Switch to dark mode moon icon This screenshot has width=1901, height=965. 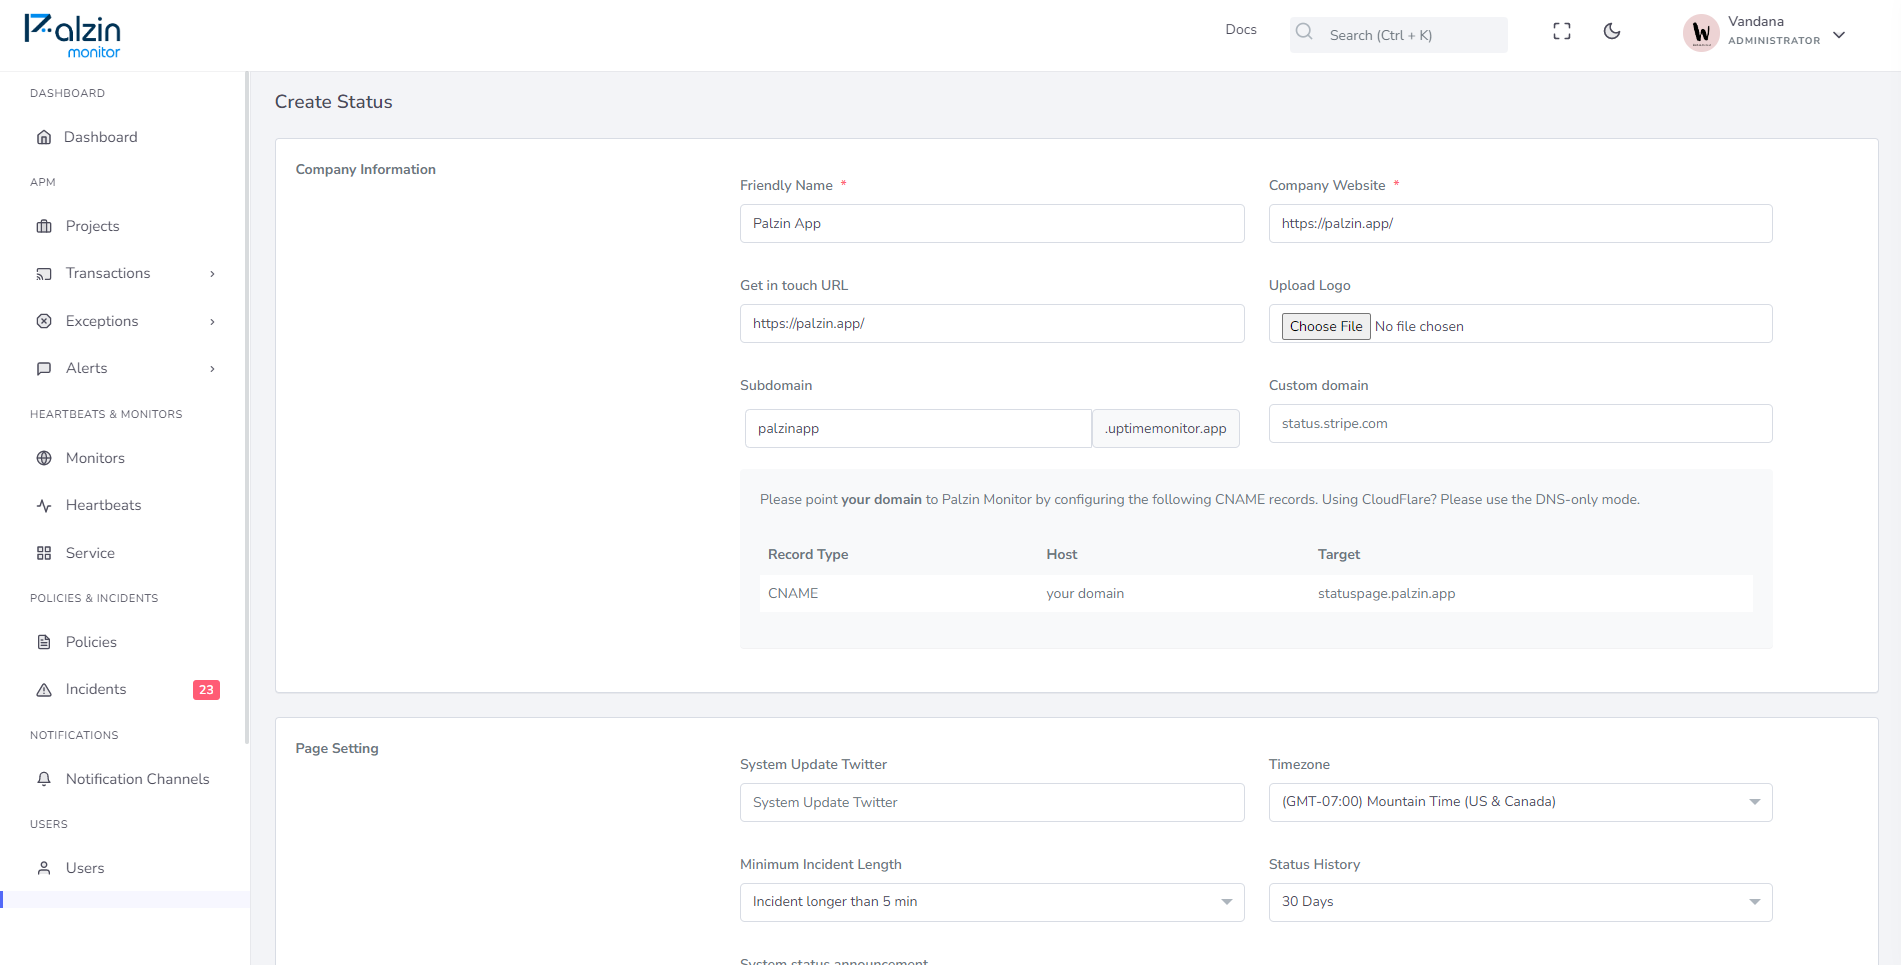1612,31
